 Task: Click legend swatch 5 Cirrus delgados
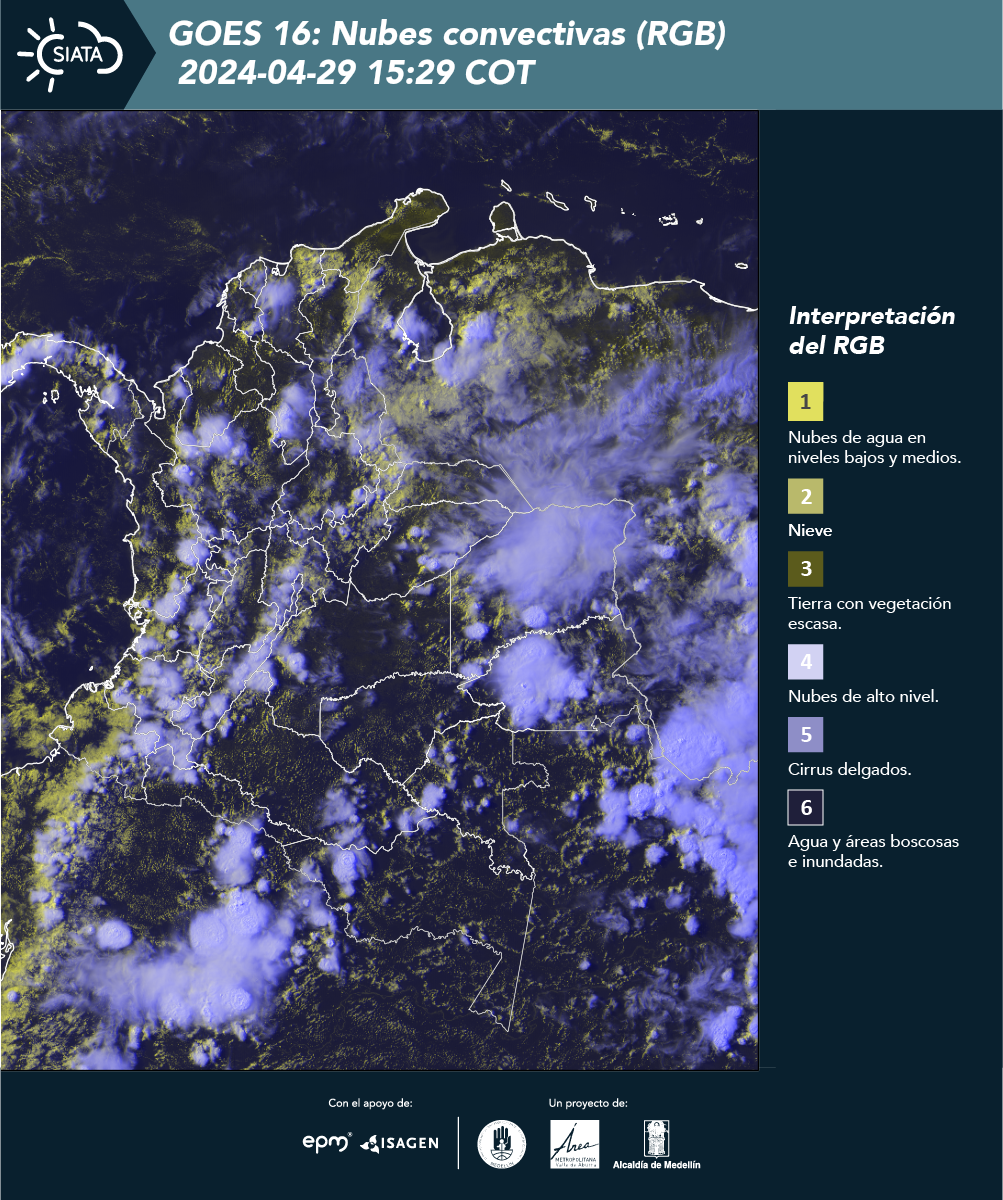pyautogui.click(x=806, y=734)
